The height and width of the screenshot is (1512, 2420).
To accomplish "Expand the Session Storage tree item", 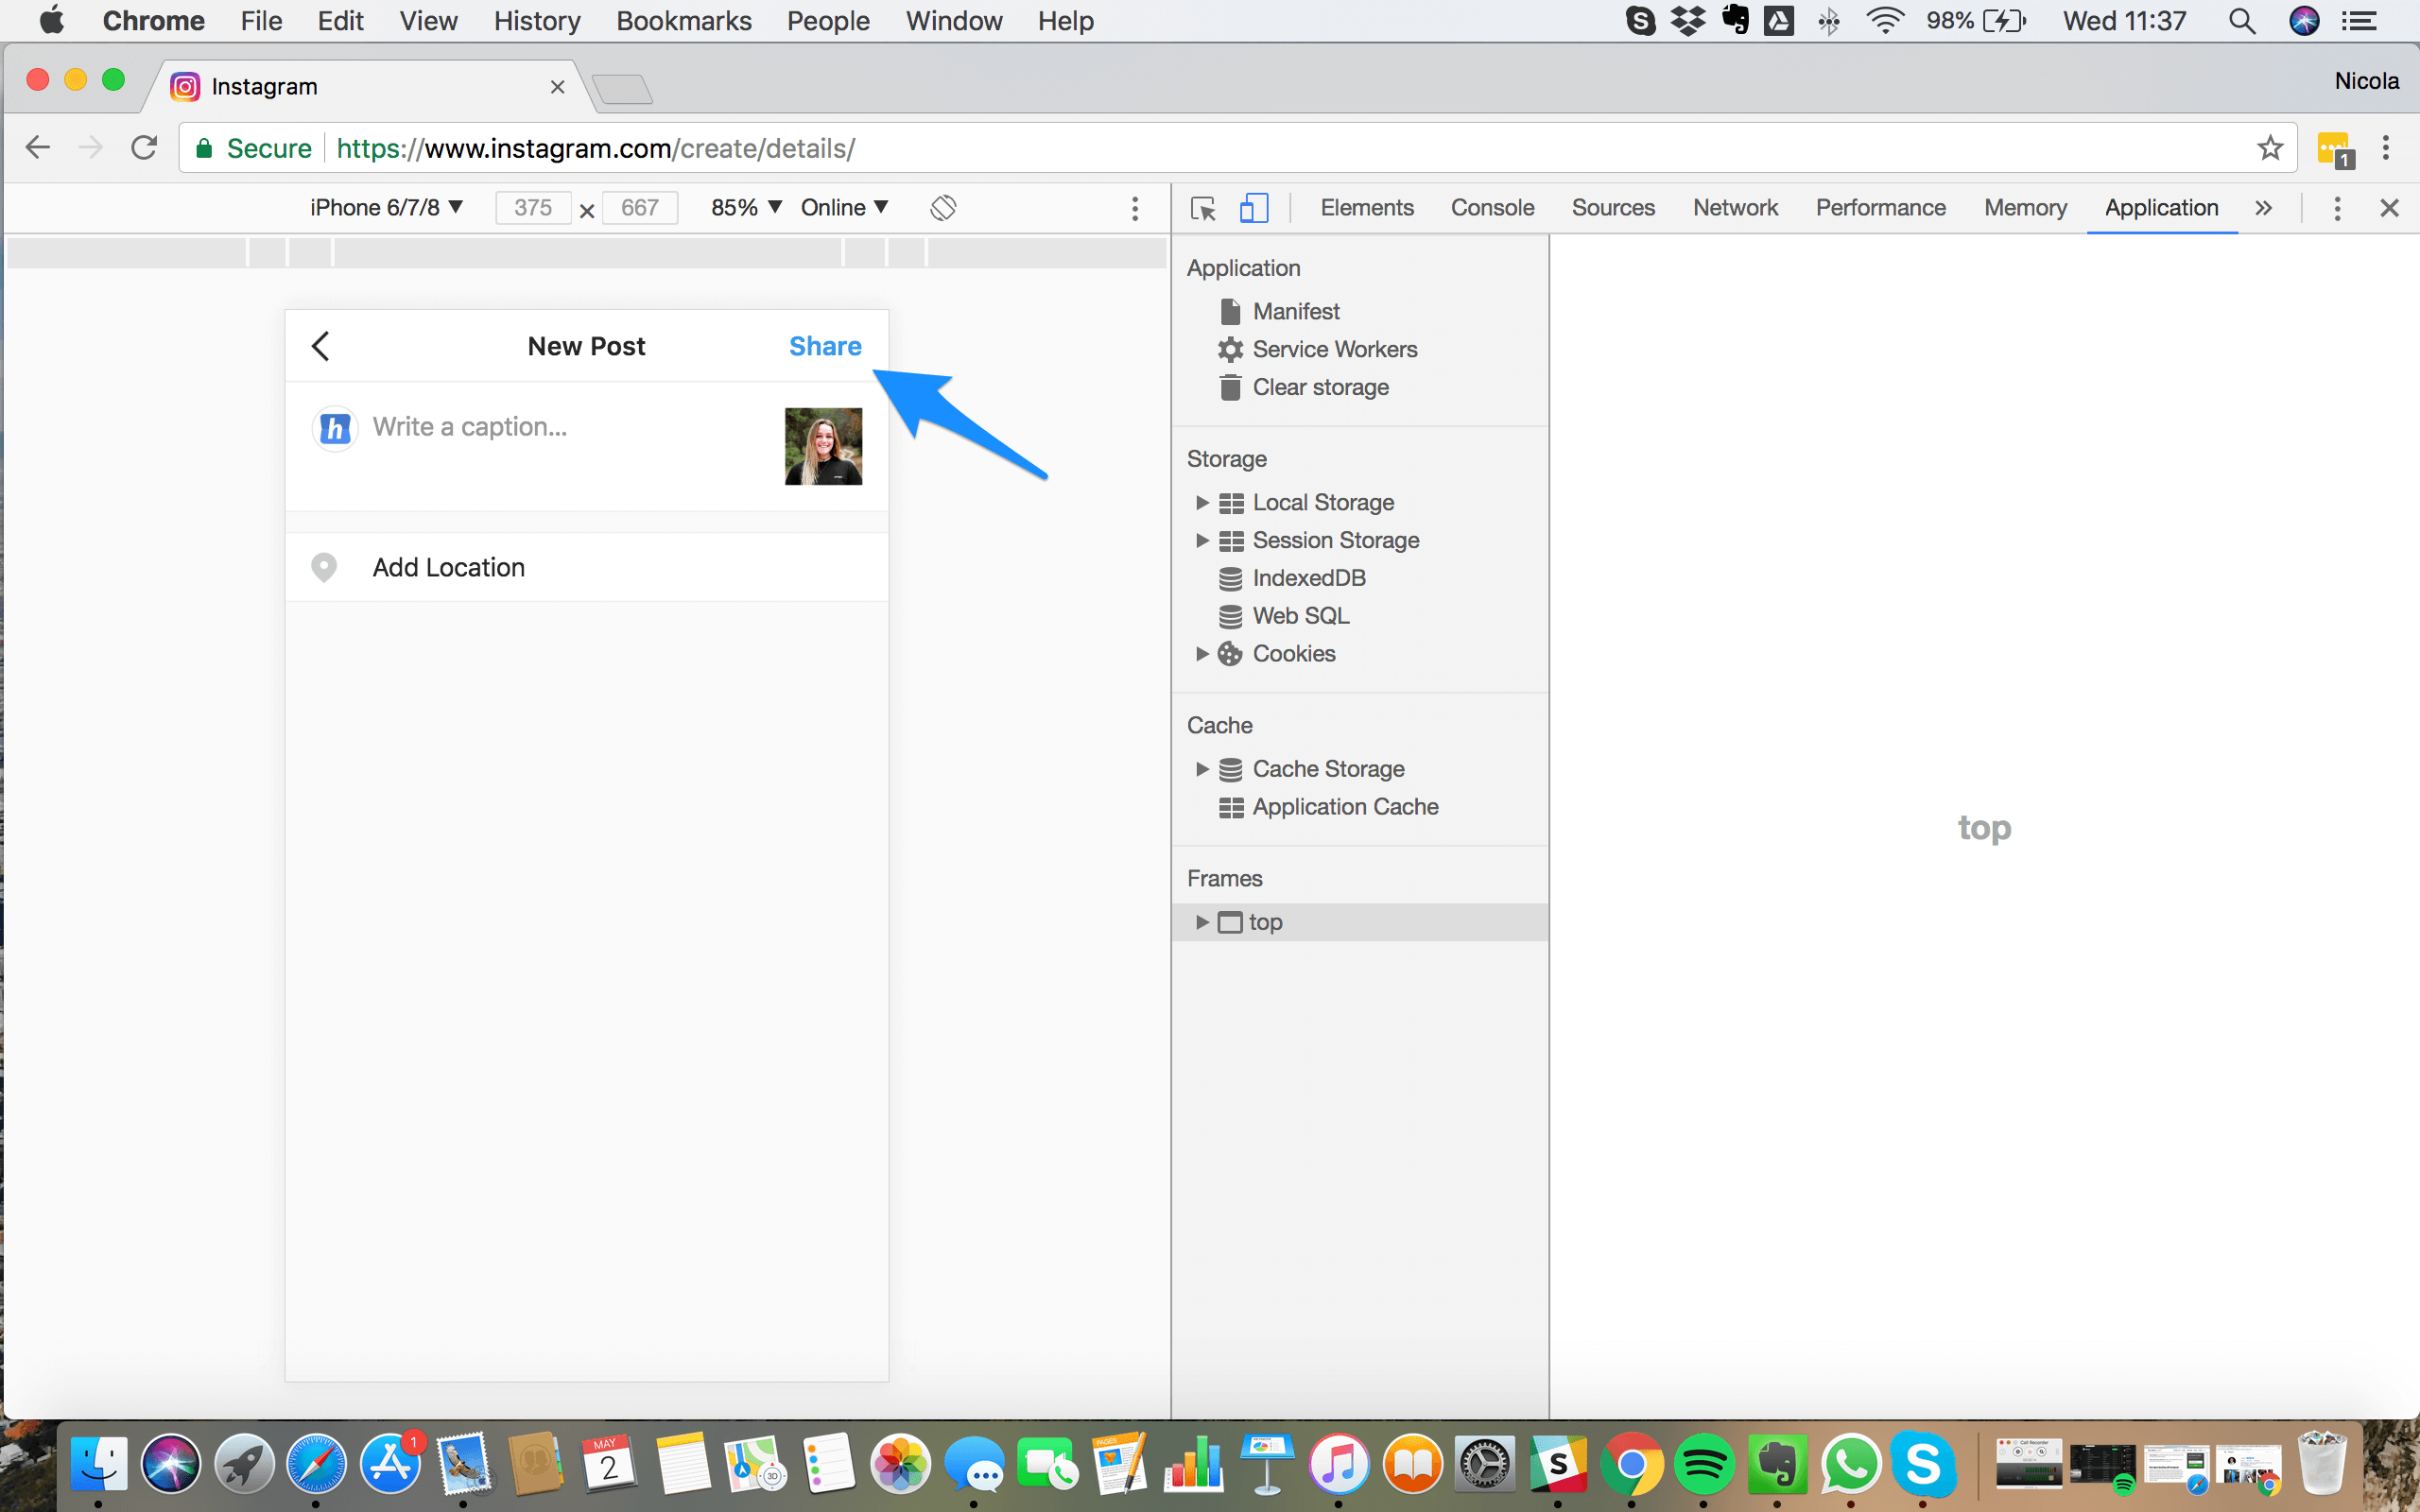I will [1202, 540].
